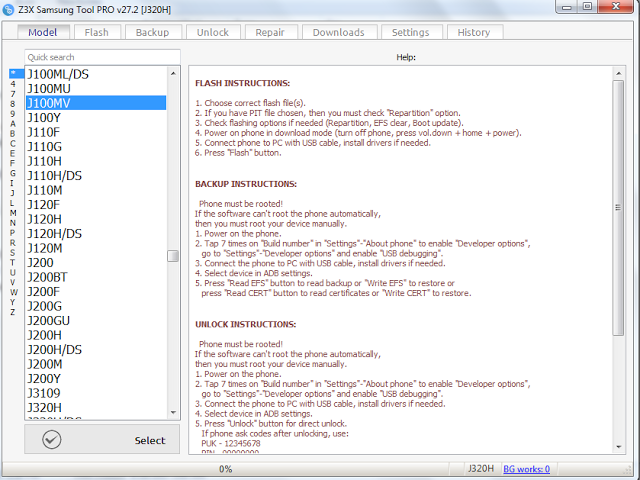Jump to index letter S
The height and width of the screenshot is (480, 640).
13,253
